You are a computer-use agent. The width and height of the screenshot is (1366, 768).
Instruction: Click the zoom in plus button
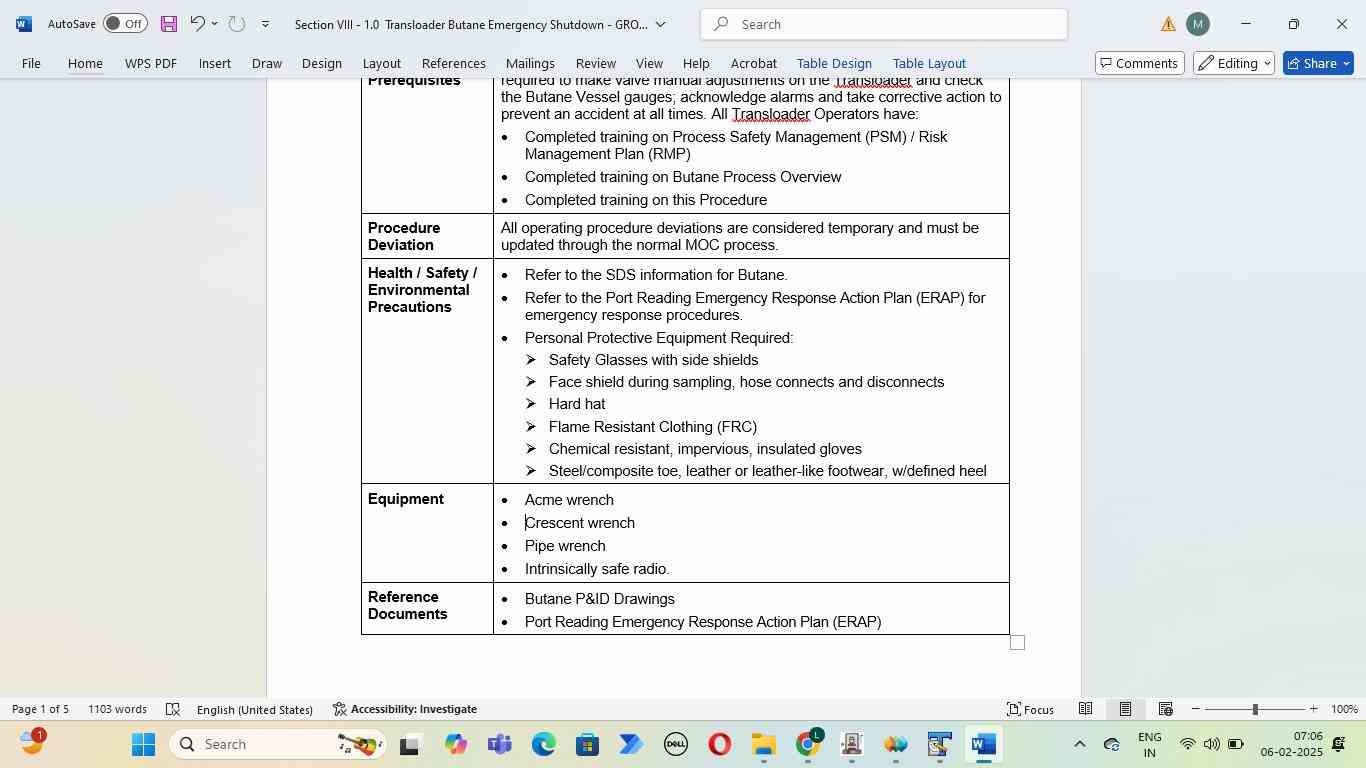pos(1314,709)
